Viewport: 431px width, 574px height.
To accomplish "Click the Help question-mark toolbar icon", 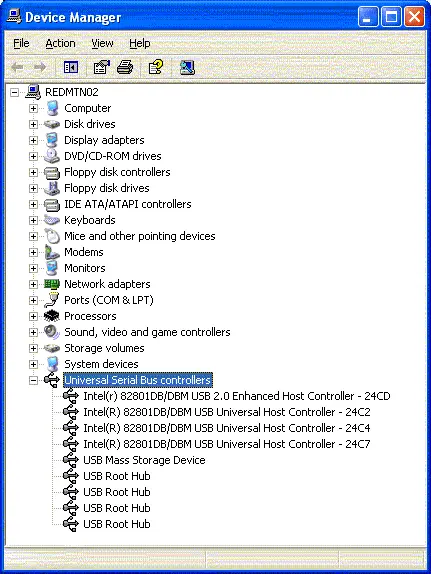I will click(x=156, y=67).
